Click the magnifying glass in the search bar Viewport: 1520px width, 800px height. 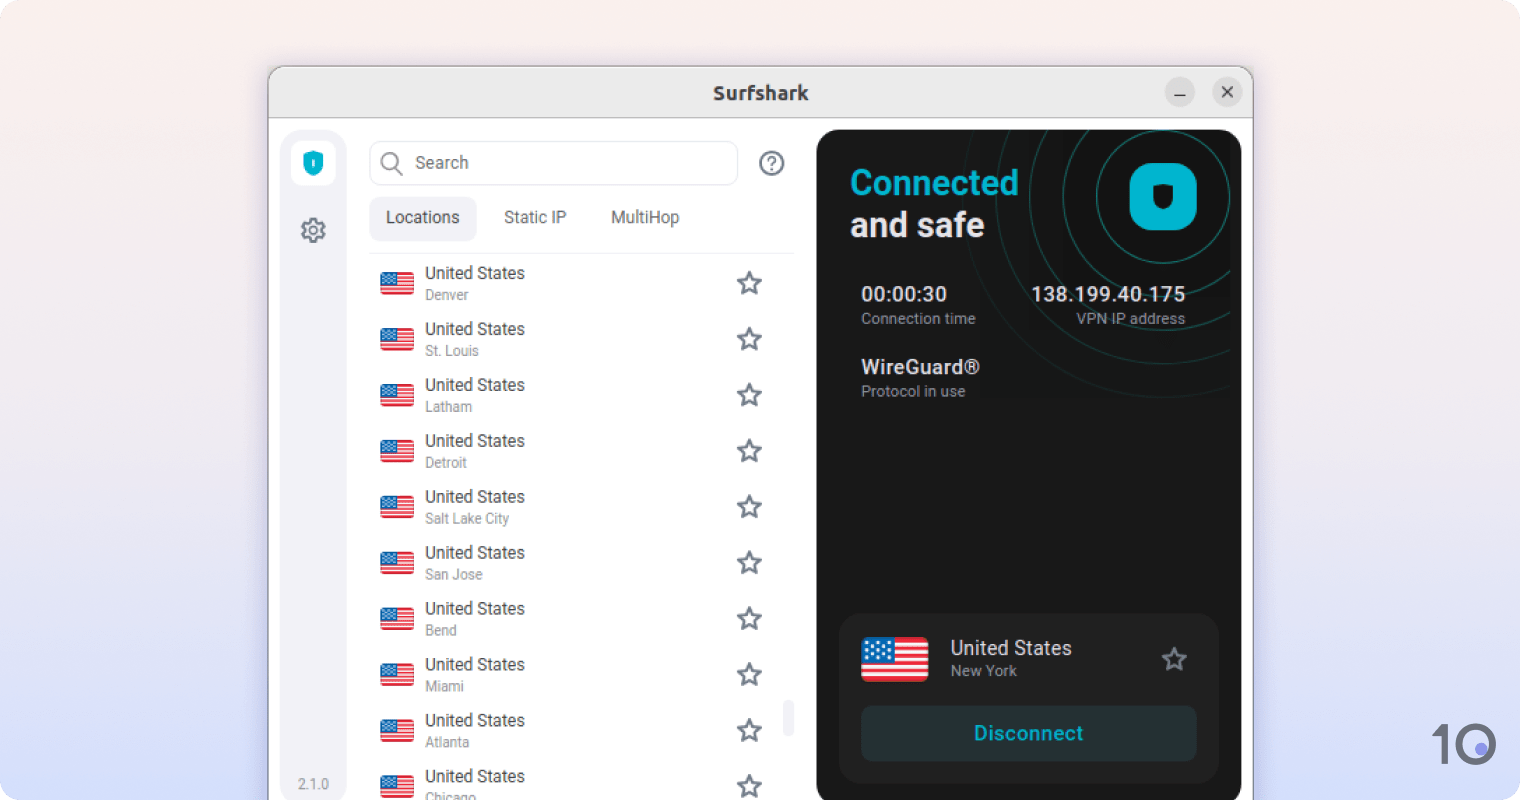tap(391, 162)
